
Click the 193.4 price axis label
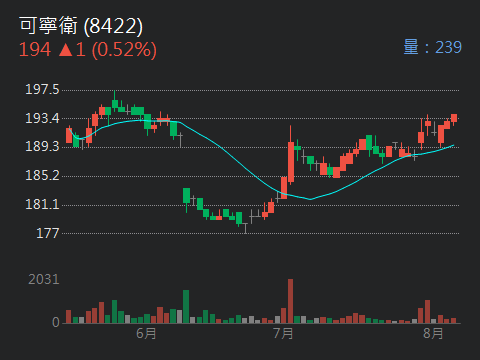tap(42, 118)
